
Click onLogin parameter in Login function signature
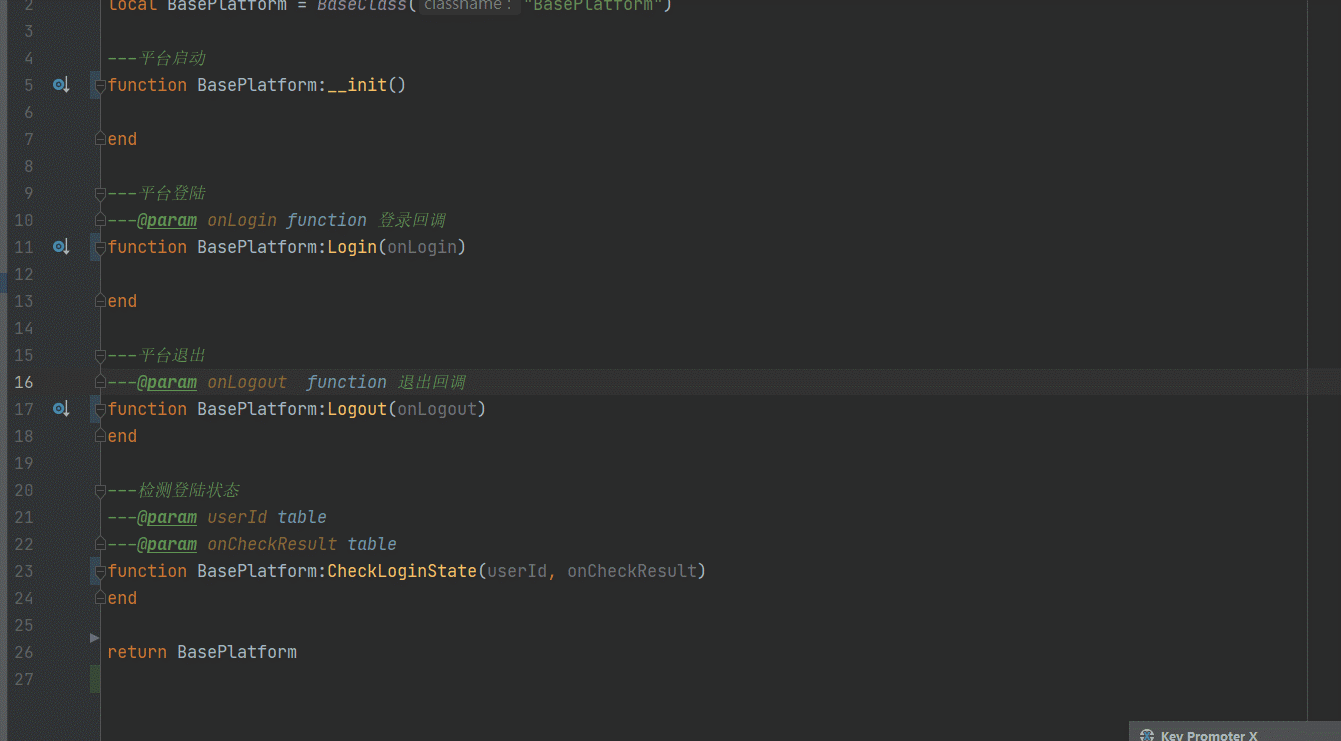(422, 247)
